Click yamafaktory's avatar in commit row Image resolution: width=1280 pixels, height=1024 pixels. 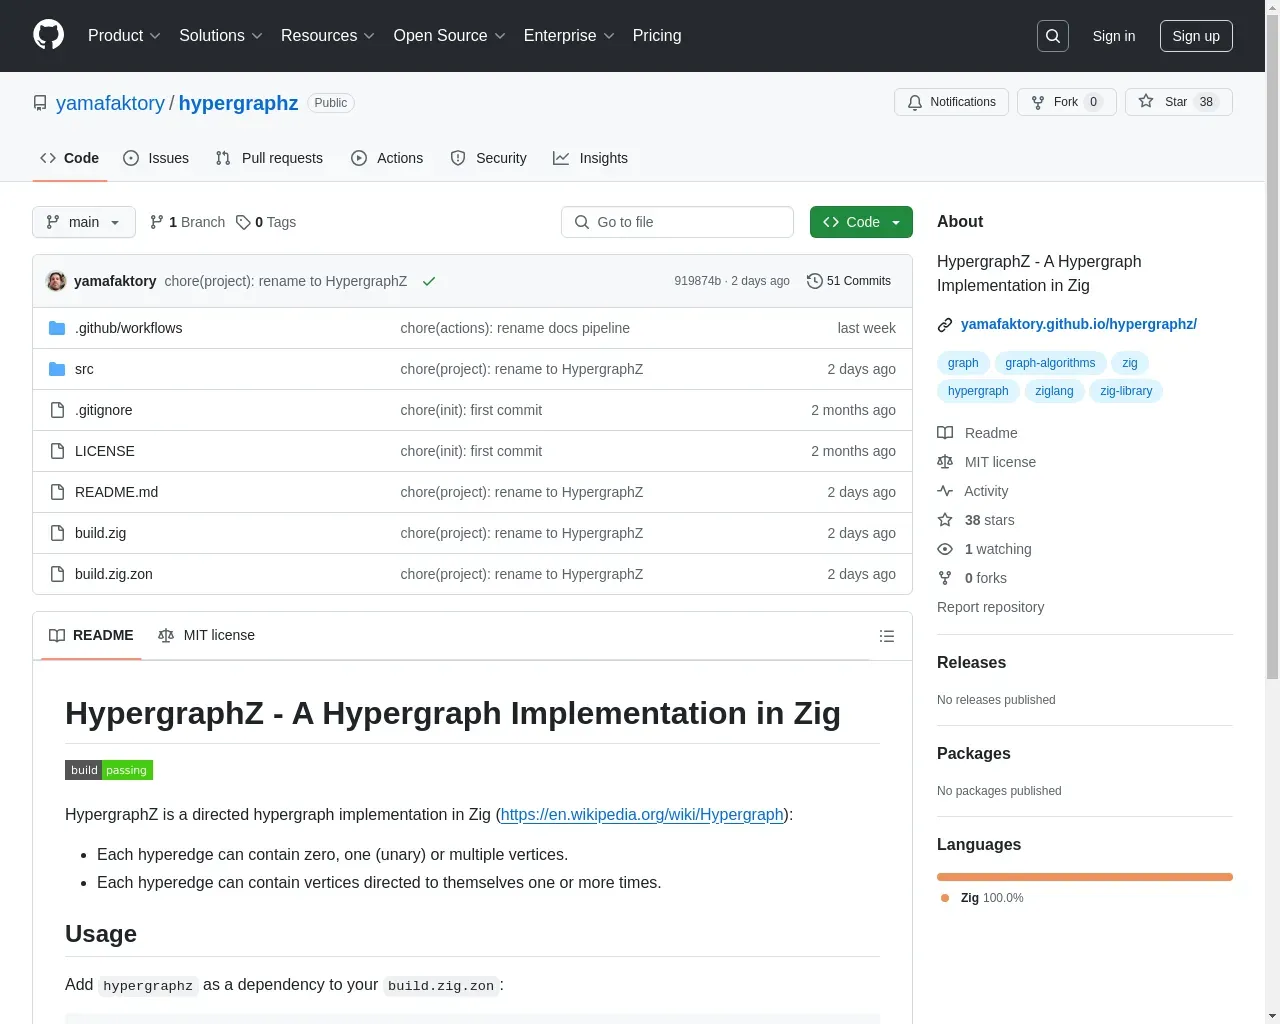[x=56, y=281]
